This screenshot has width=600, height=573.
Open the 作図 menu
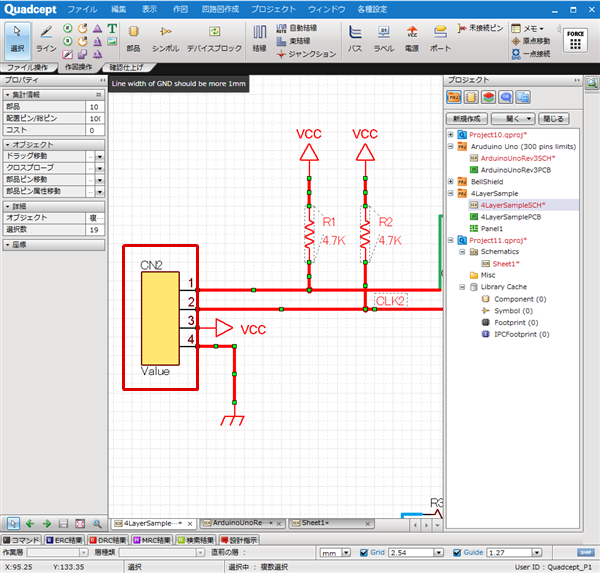(180, 8)
